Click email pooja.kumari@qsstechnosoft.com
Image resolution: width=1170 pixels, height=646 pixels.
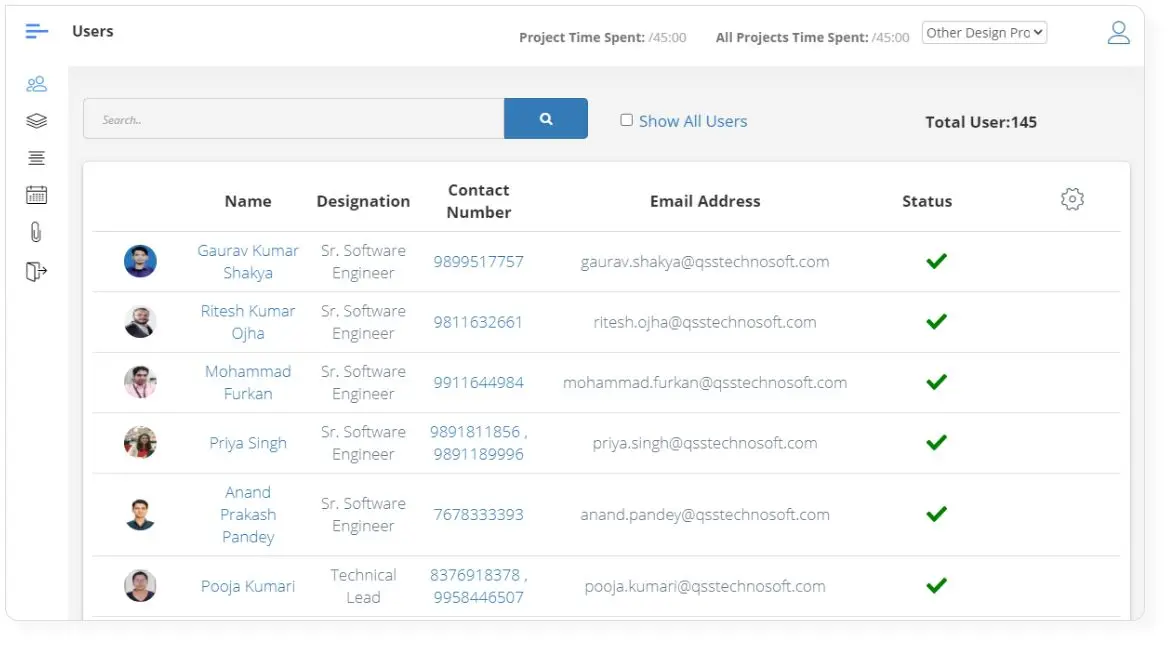704,586
